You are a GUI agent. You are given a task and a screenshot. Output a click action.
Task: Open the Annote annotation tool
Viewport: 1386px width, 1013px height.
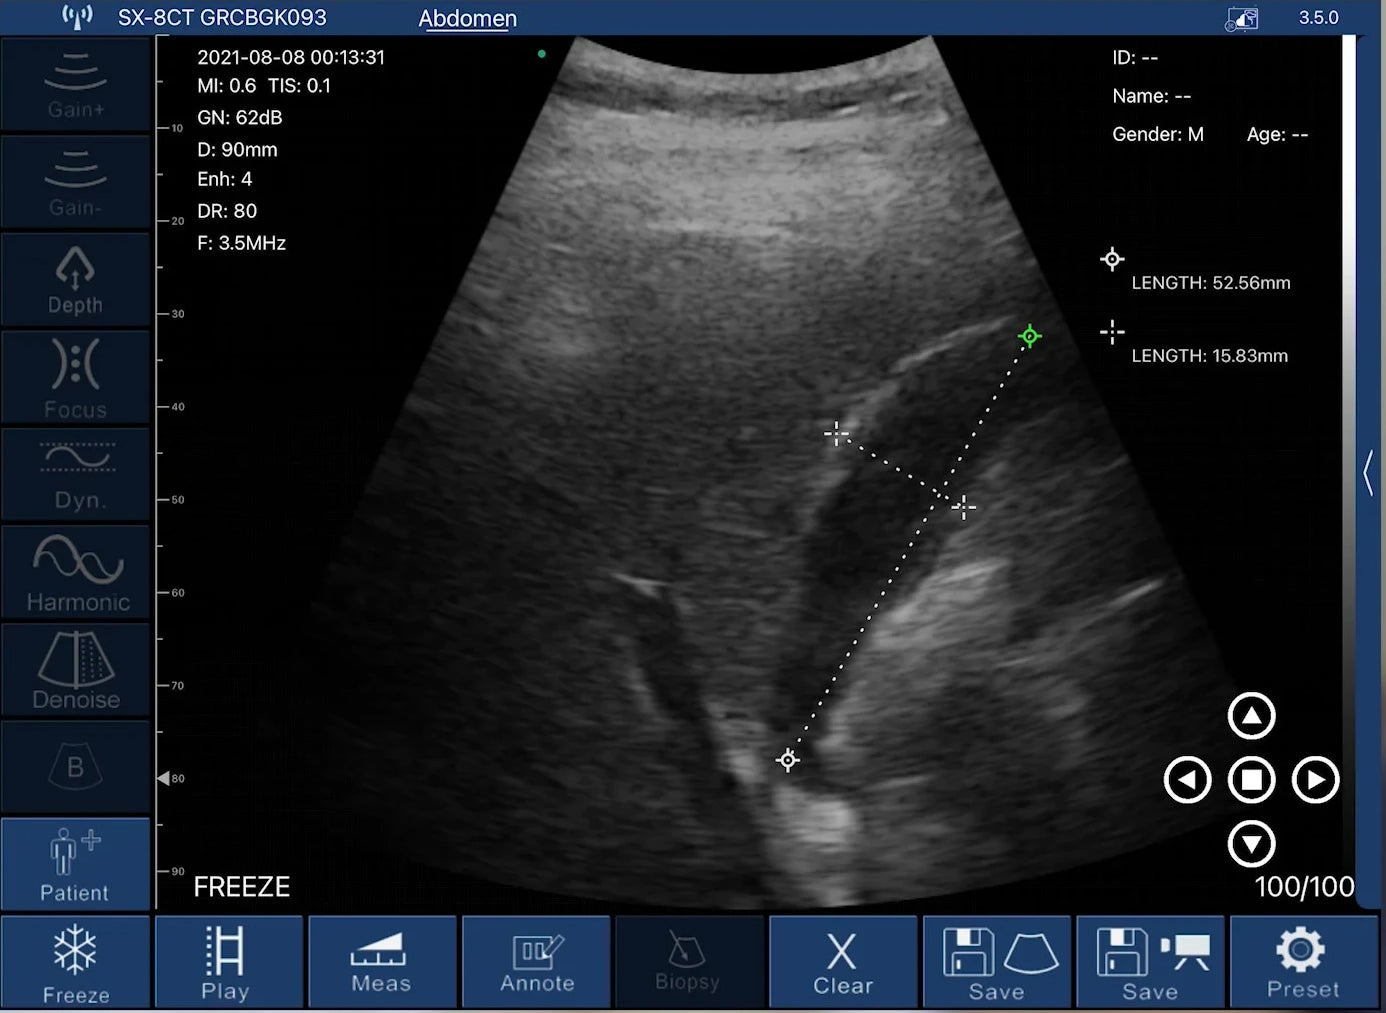(x=536, y=962)
